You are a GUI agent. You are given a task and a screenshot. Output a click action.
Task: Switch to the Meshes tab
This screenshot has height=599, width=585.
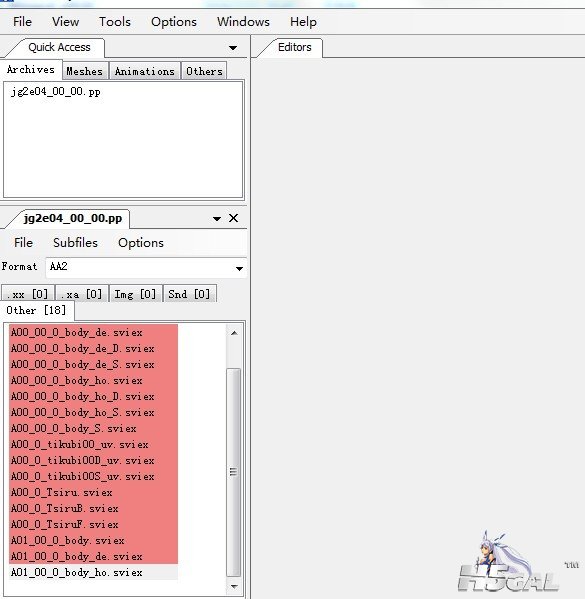85,71
